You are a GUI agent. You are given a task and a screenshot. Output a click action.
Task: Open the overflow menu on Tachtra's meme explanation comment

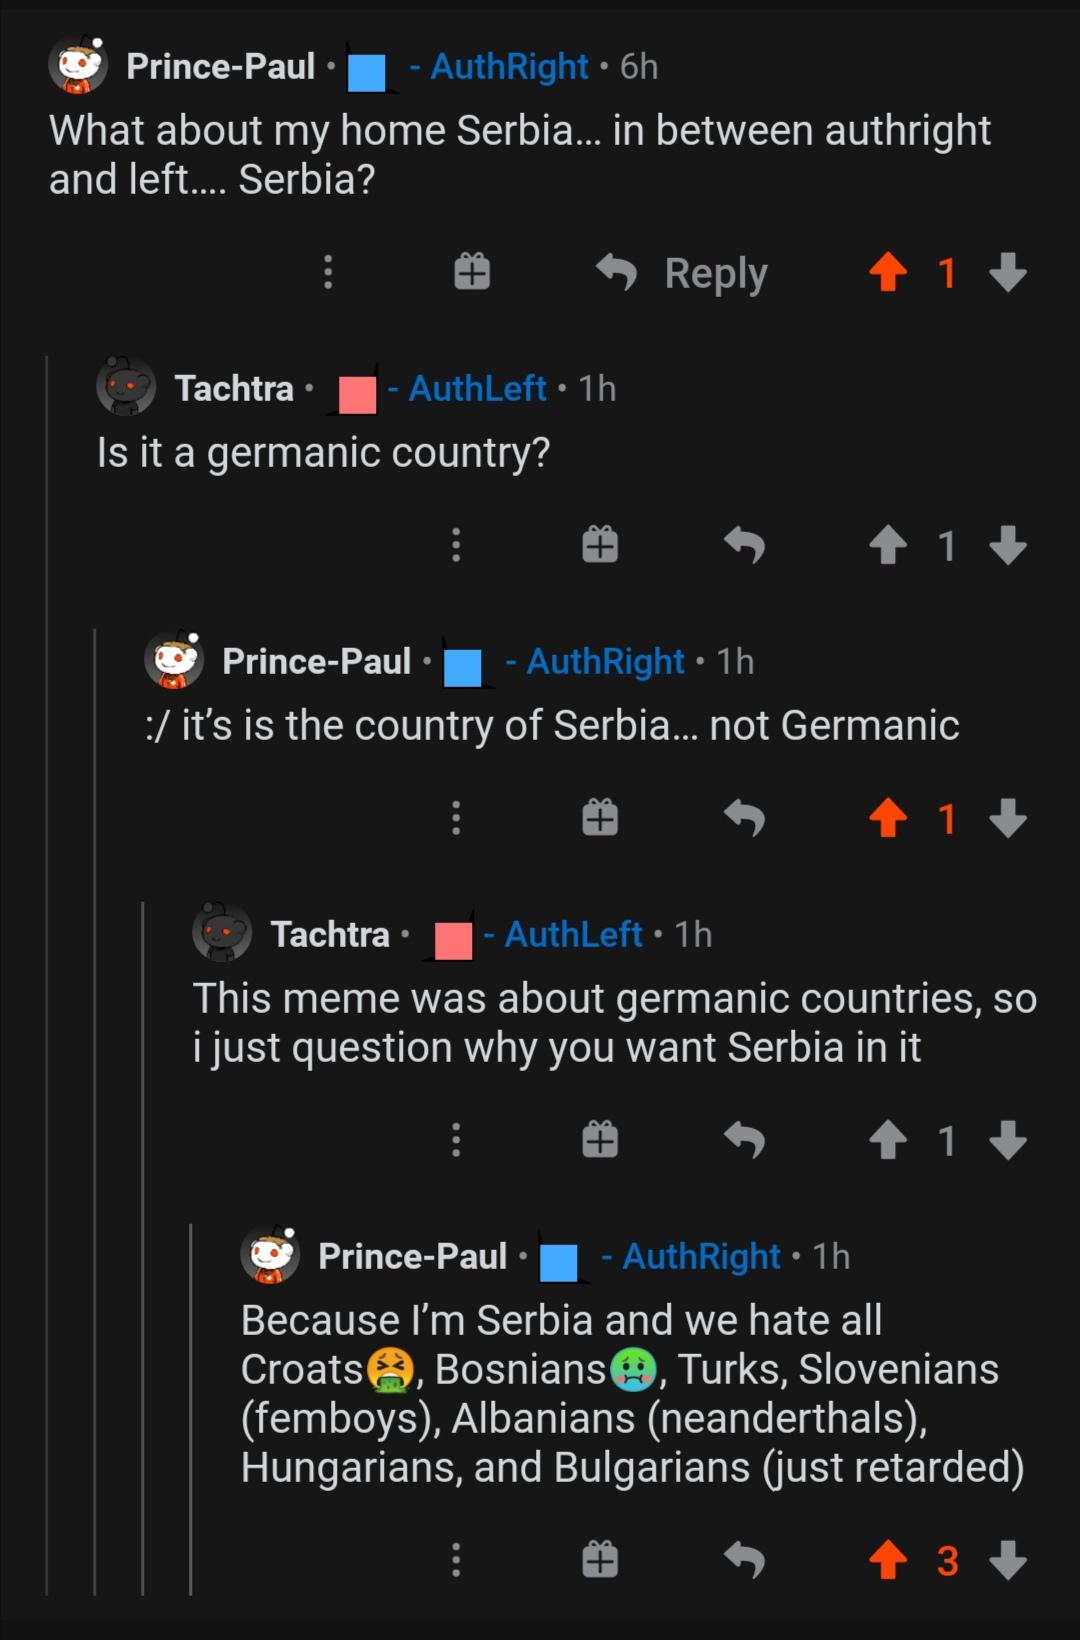pos(456,1138)
